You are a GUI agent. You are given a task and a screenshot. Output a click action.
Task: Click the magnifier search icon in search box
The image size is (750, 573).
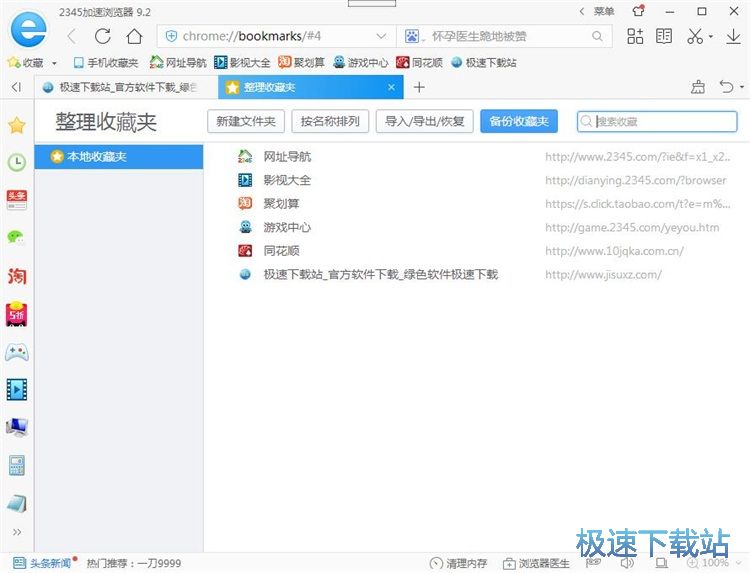click(597, 36)
